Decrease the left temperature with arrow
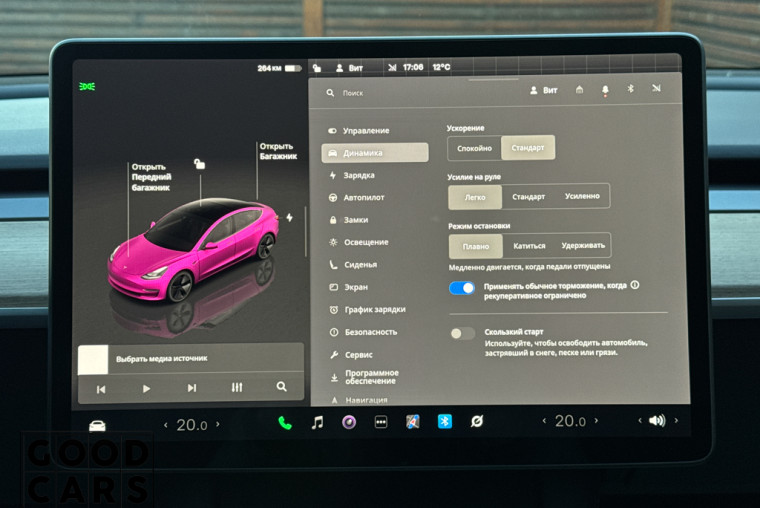The image size is (760, 508). click(x=166, y=426)
